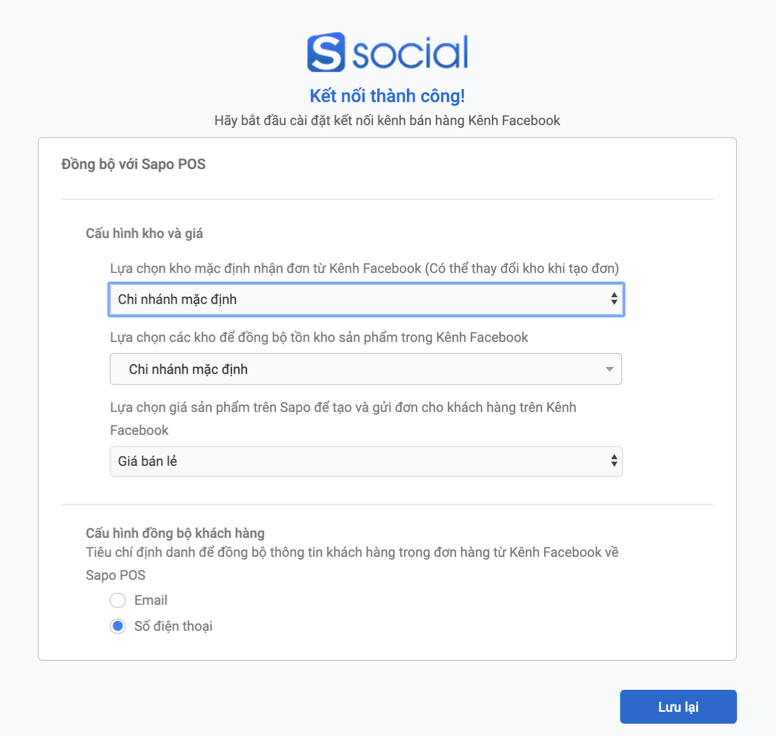Click the 'Lựa chọn các kho để đồng bộ tồn kho' label
Viewport: 777px width, 736px height.
(319, 338)
